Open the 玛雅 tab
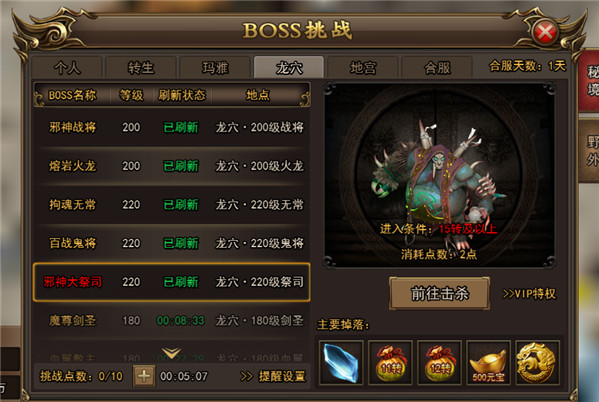This screenshot has width=599, height=402. coord(215,68)
